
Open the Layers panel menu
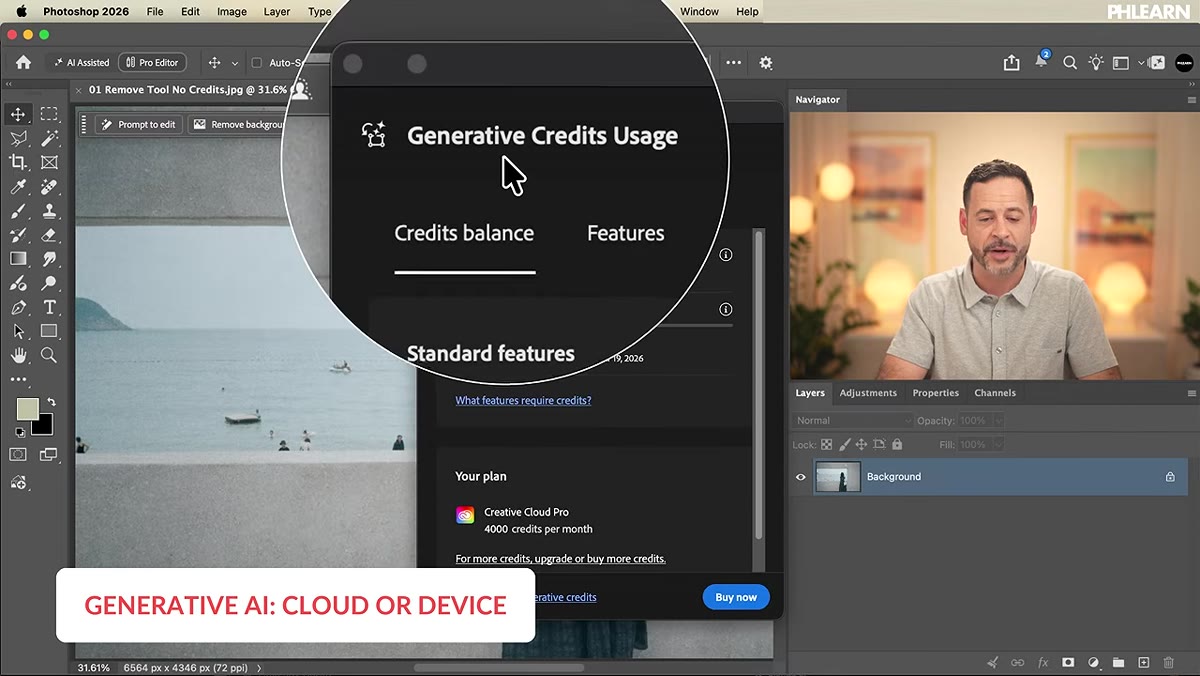click(1191, 393)
